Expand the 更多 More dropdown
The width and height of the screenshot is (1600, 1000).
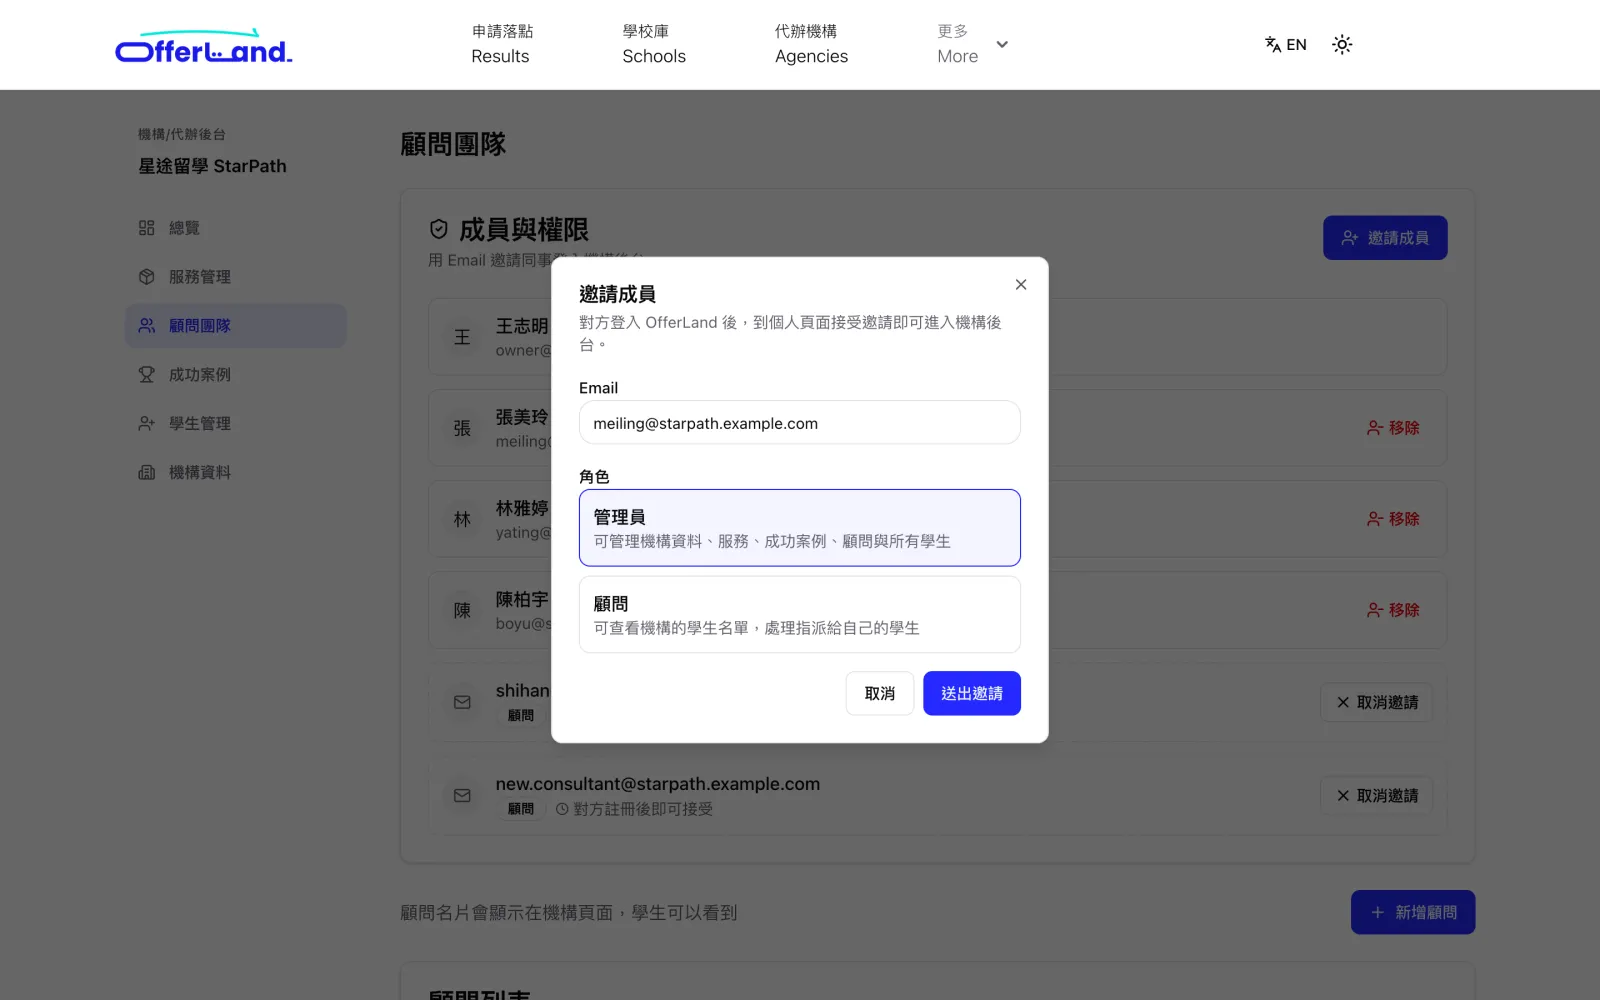point(972,44)
